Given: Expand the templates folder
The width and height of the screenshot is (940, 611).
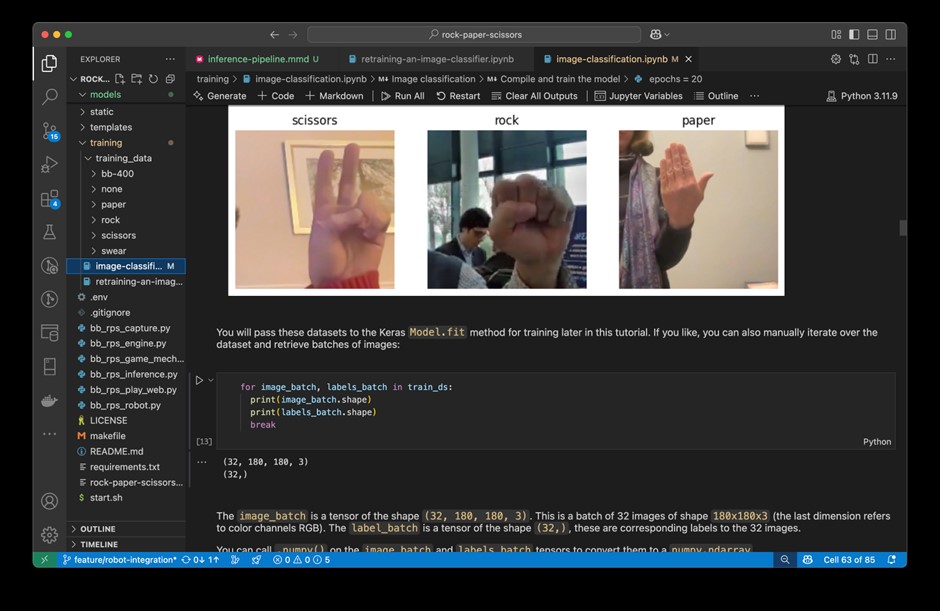Looking at the screenshot, I should [x=126, y=127].
